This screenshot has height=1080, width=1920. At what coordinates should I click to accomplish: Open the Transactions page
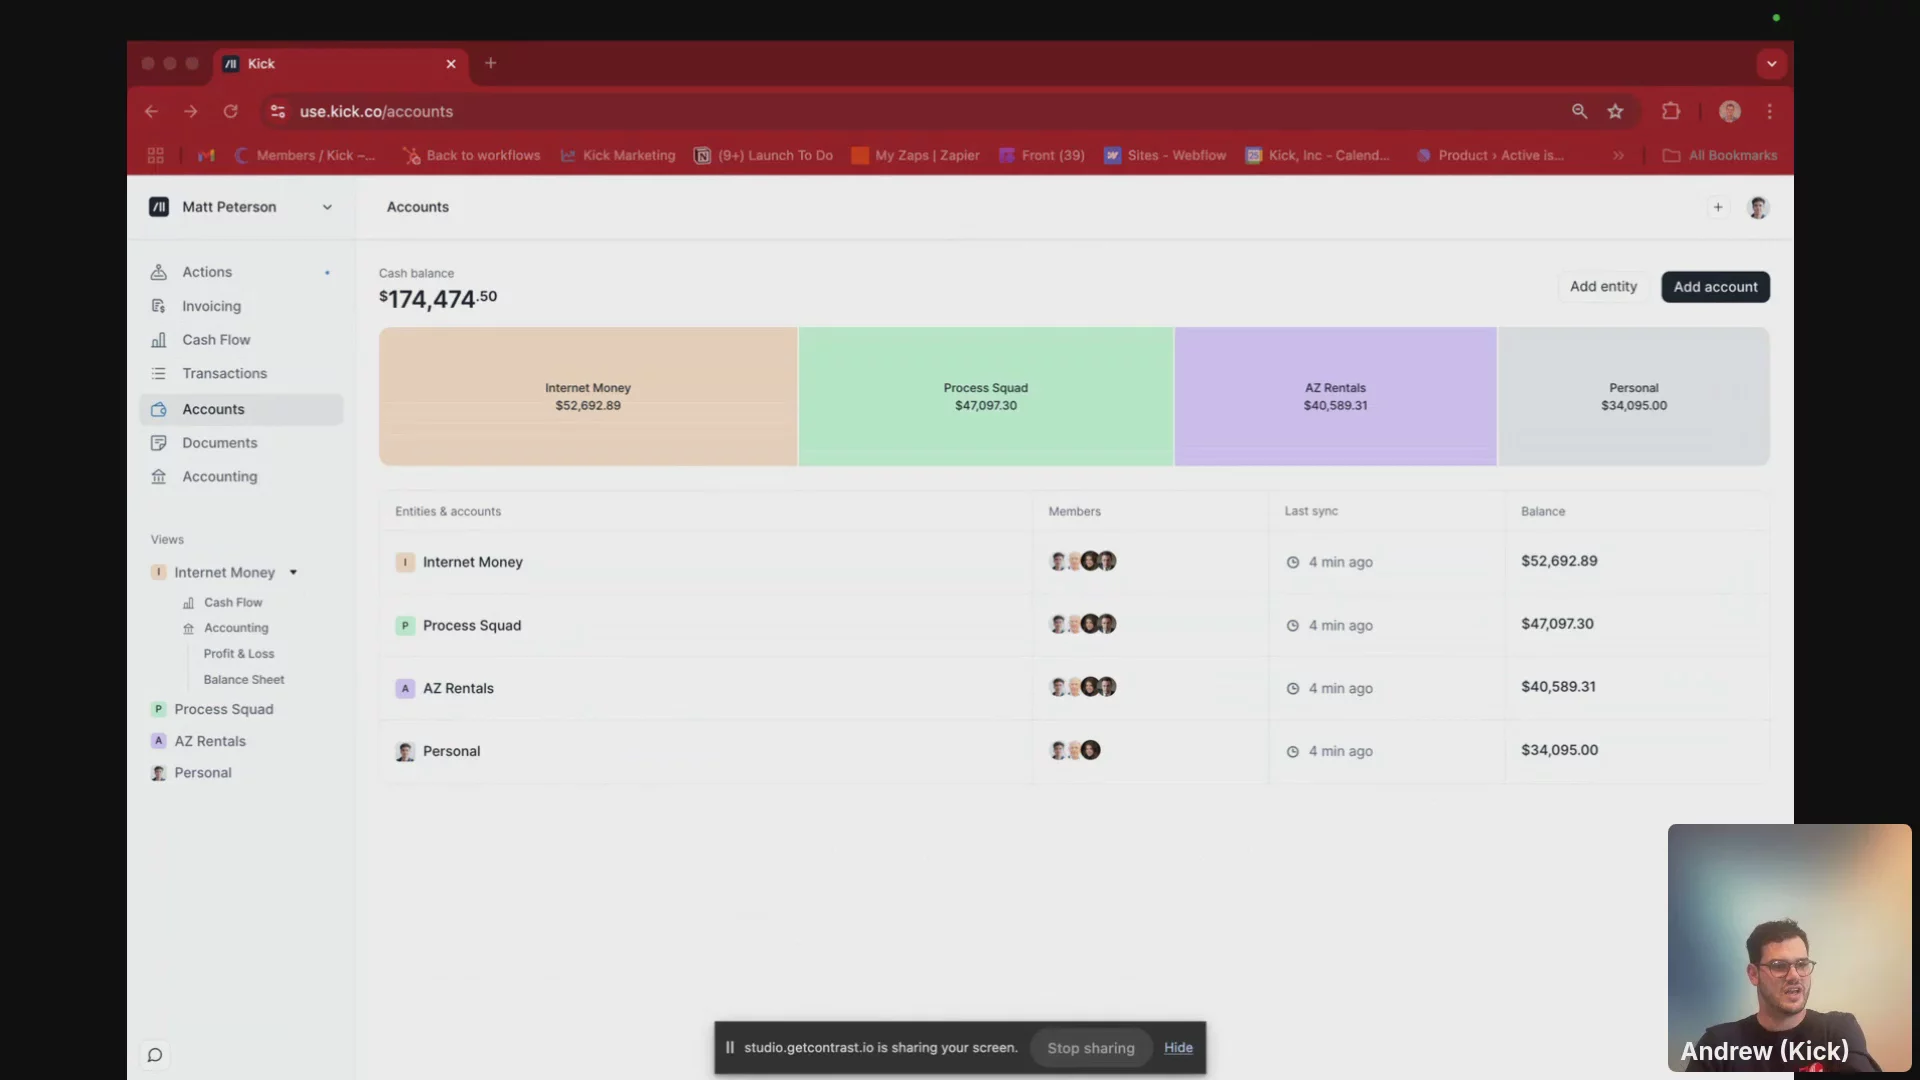click(240, 373)
